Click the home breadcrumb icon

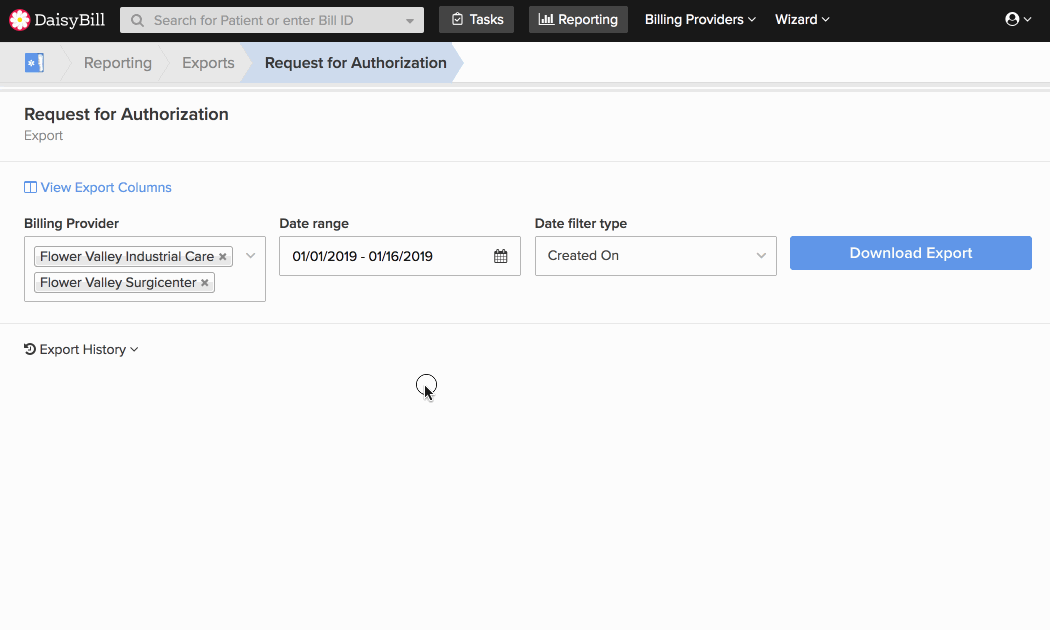[34, 63]
